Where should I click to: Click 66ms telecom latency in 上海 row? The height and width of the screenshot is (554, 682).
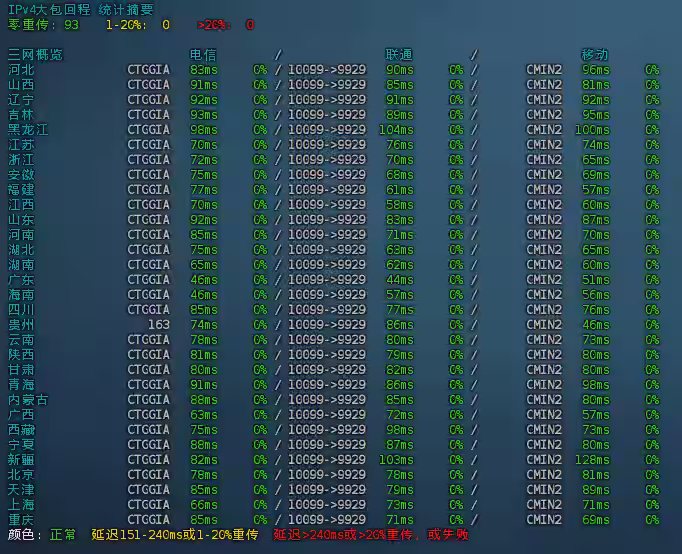click(204, 505)
